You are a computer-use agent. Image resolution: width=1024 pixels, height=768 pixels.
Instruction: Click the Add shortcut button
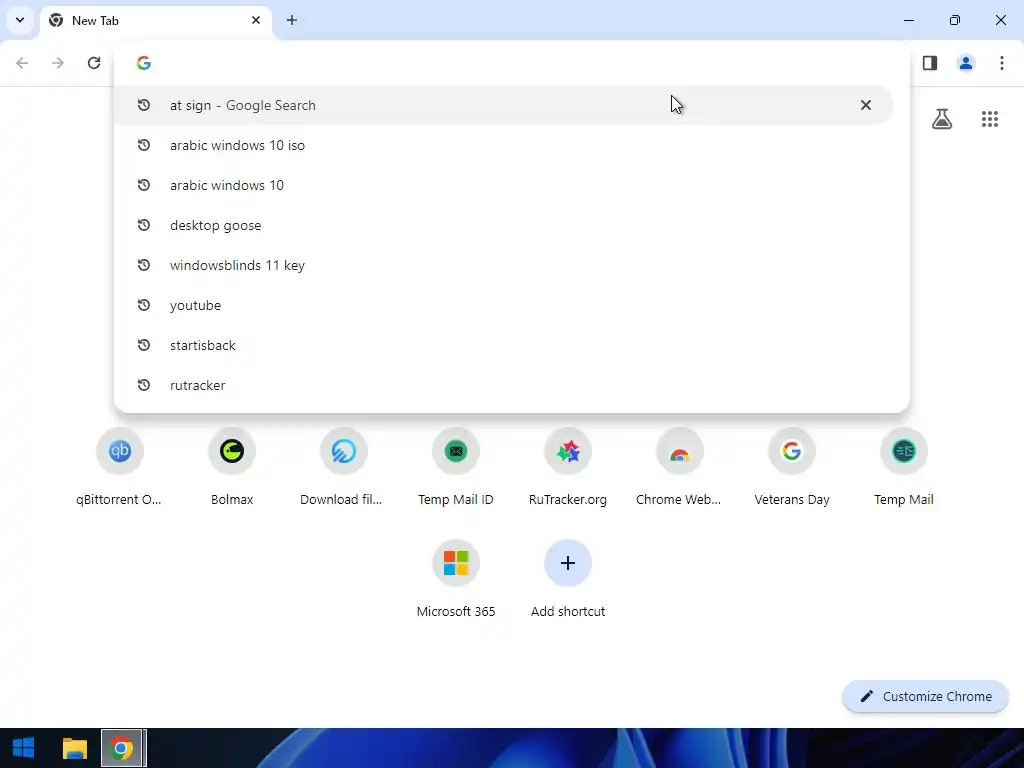(x=568, y=579)
